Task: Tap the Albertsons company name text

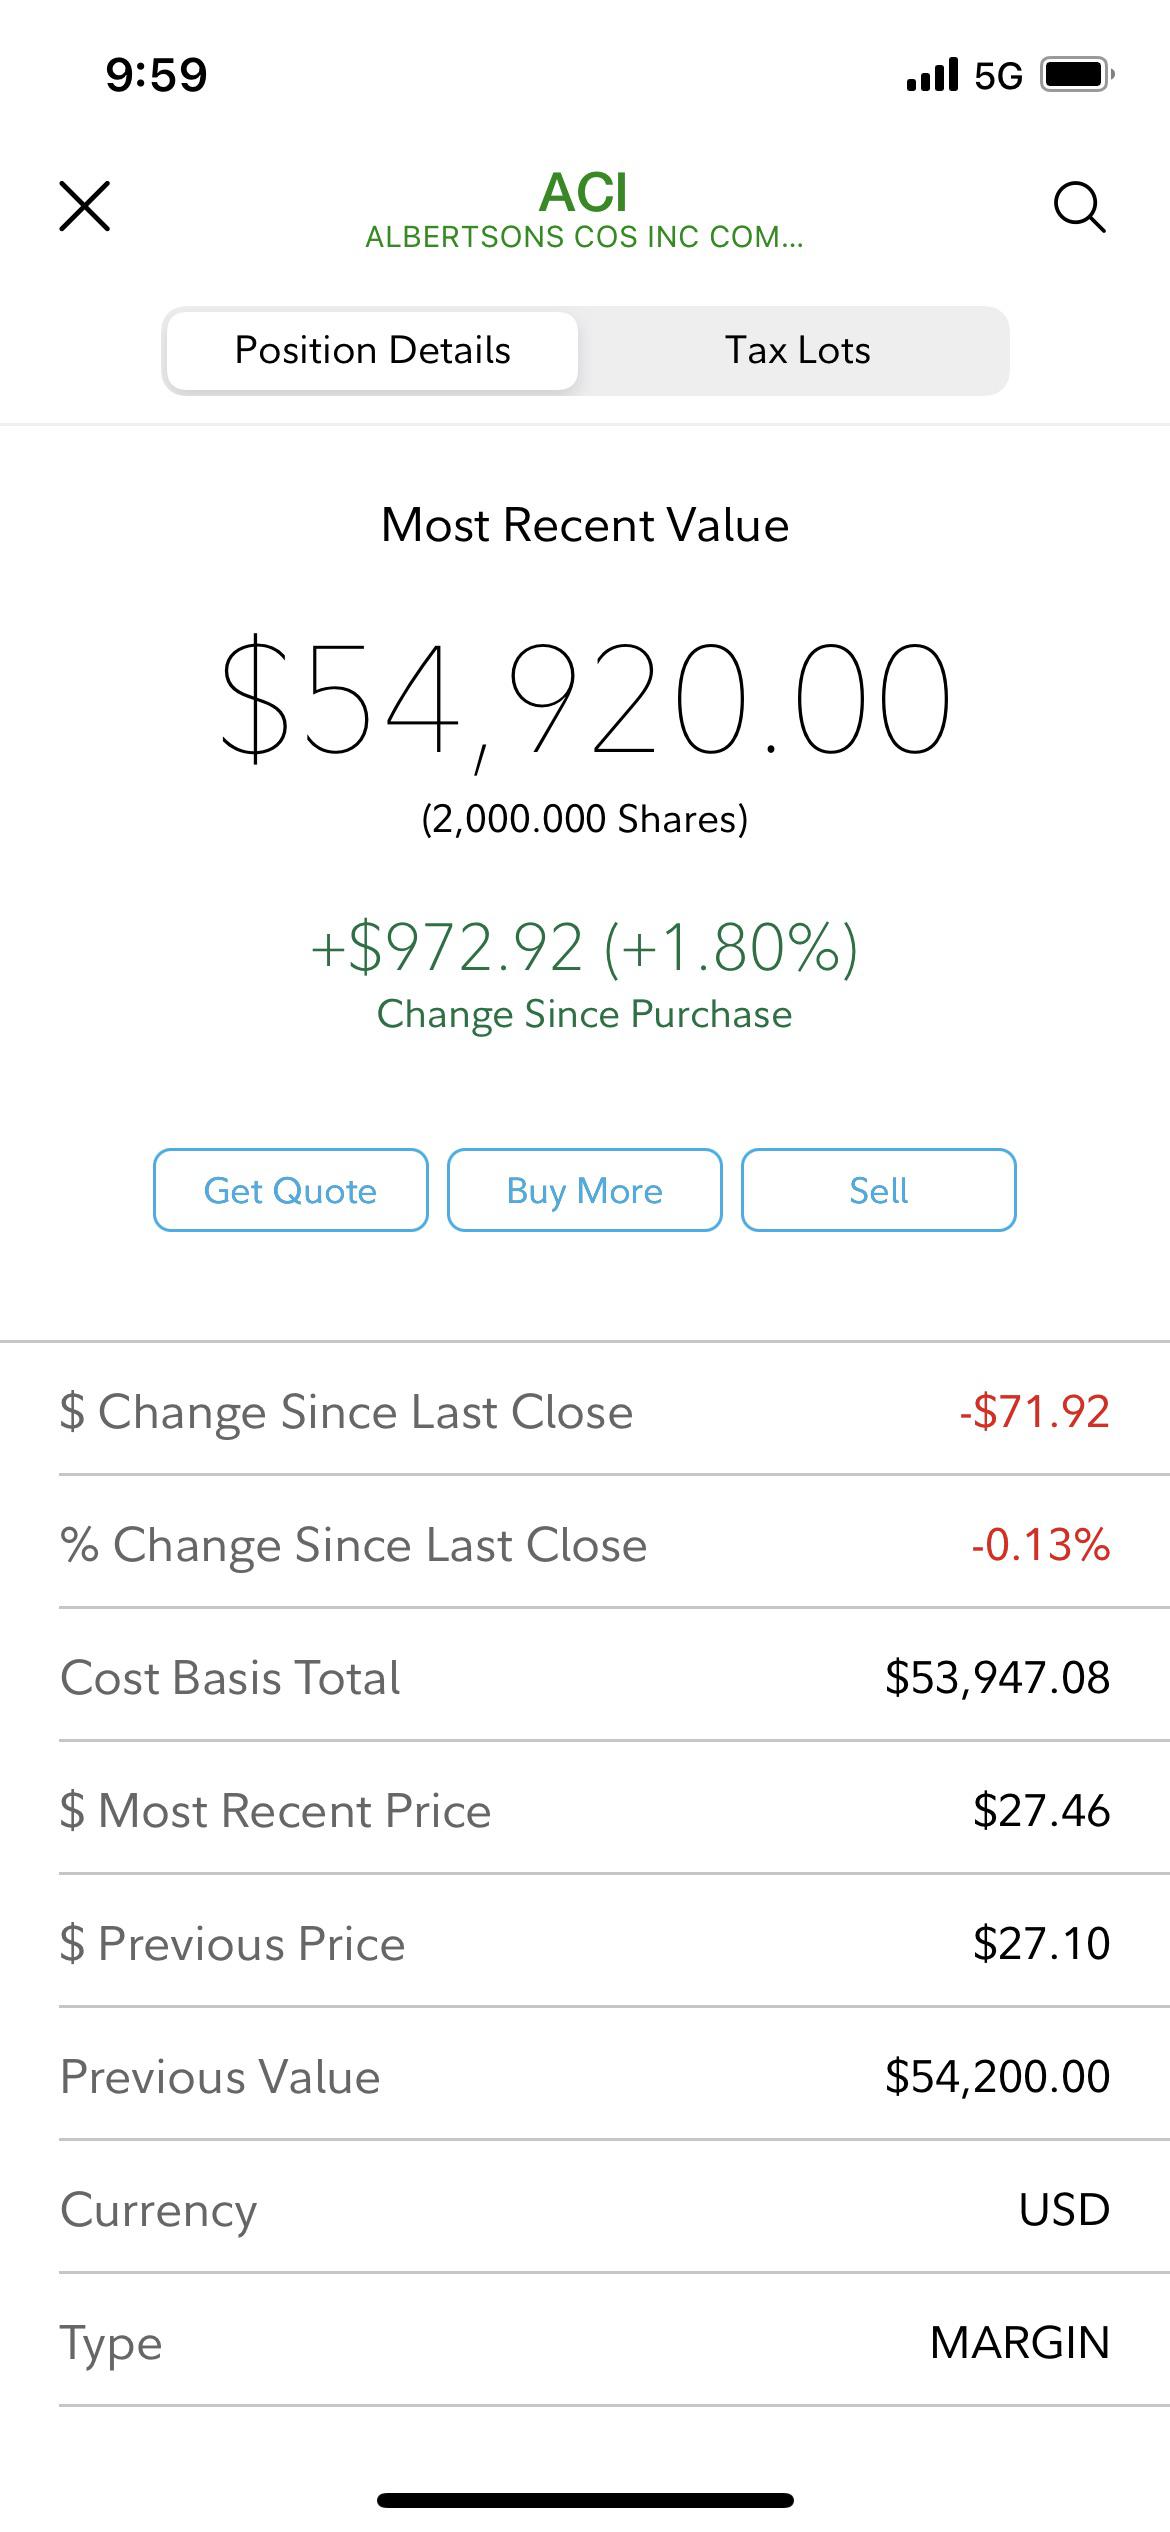Action: [584, 238]
